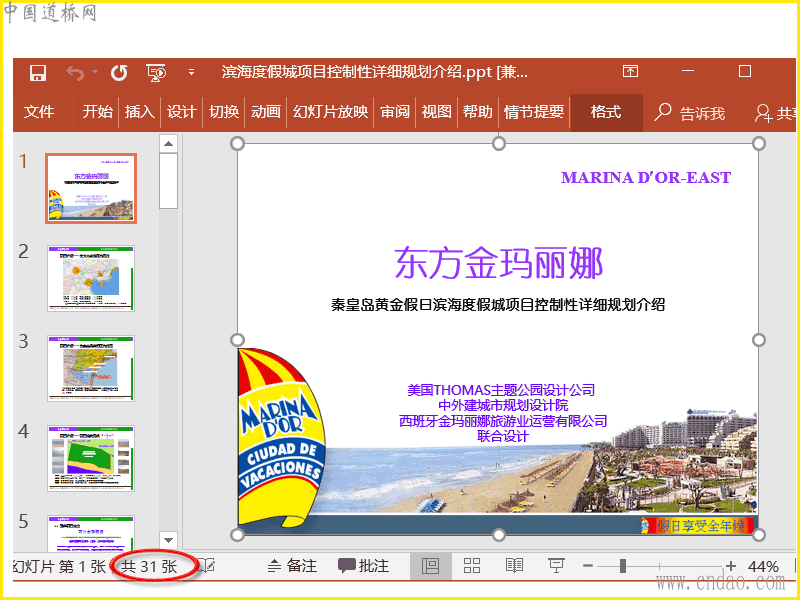Click text line 中外建城市规划设计院

[503, 406]
